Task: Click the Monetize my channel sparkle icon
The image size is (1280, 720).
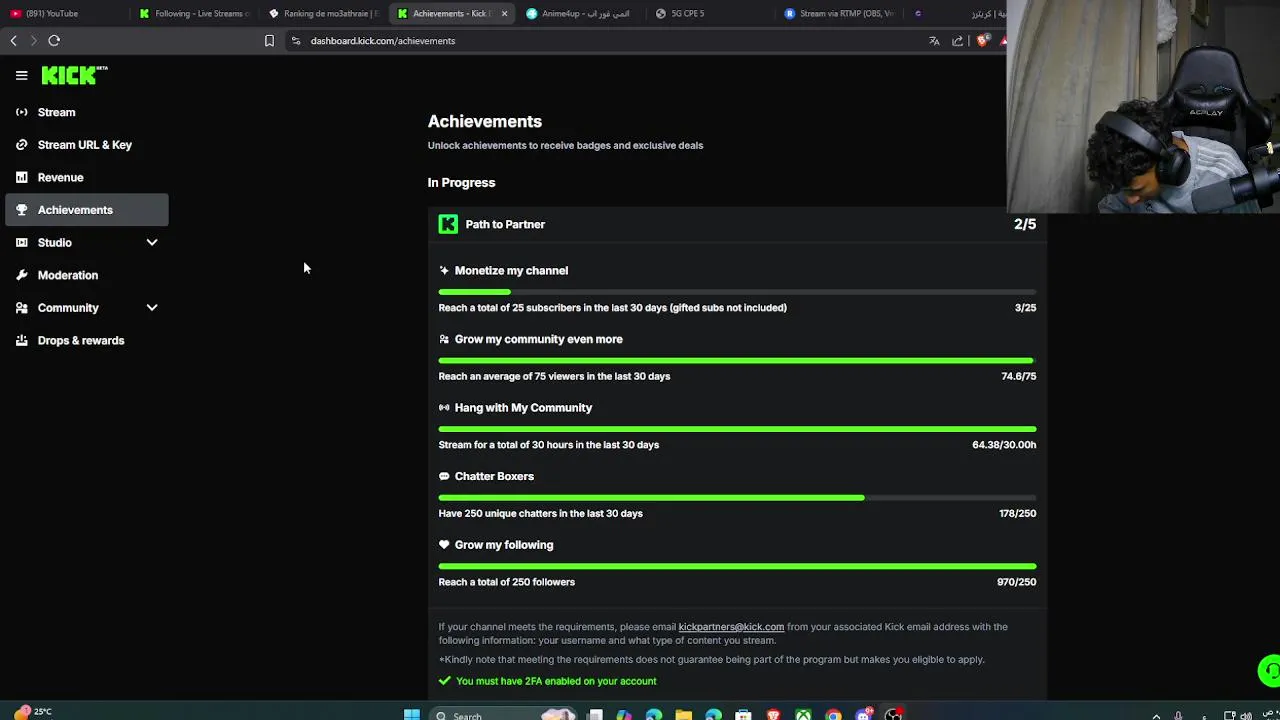Action: [444, 270]
